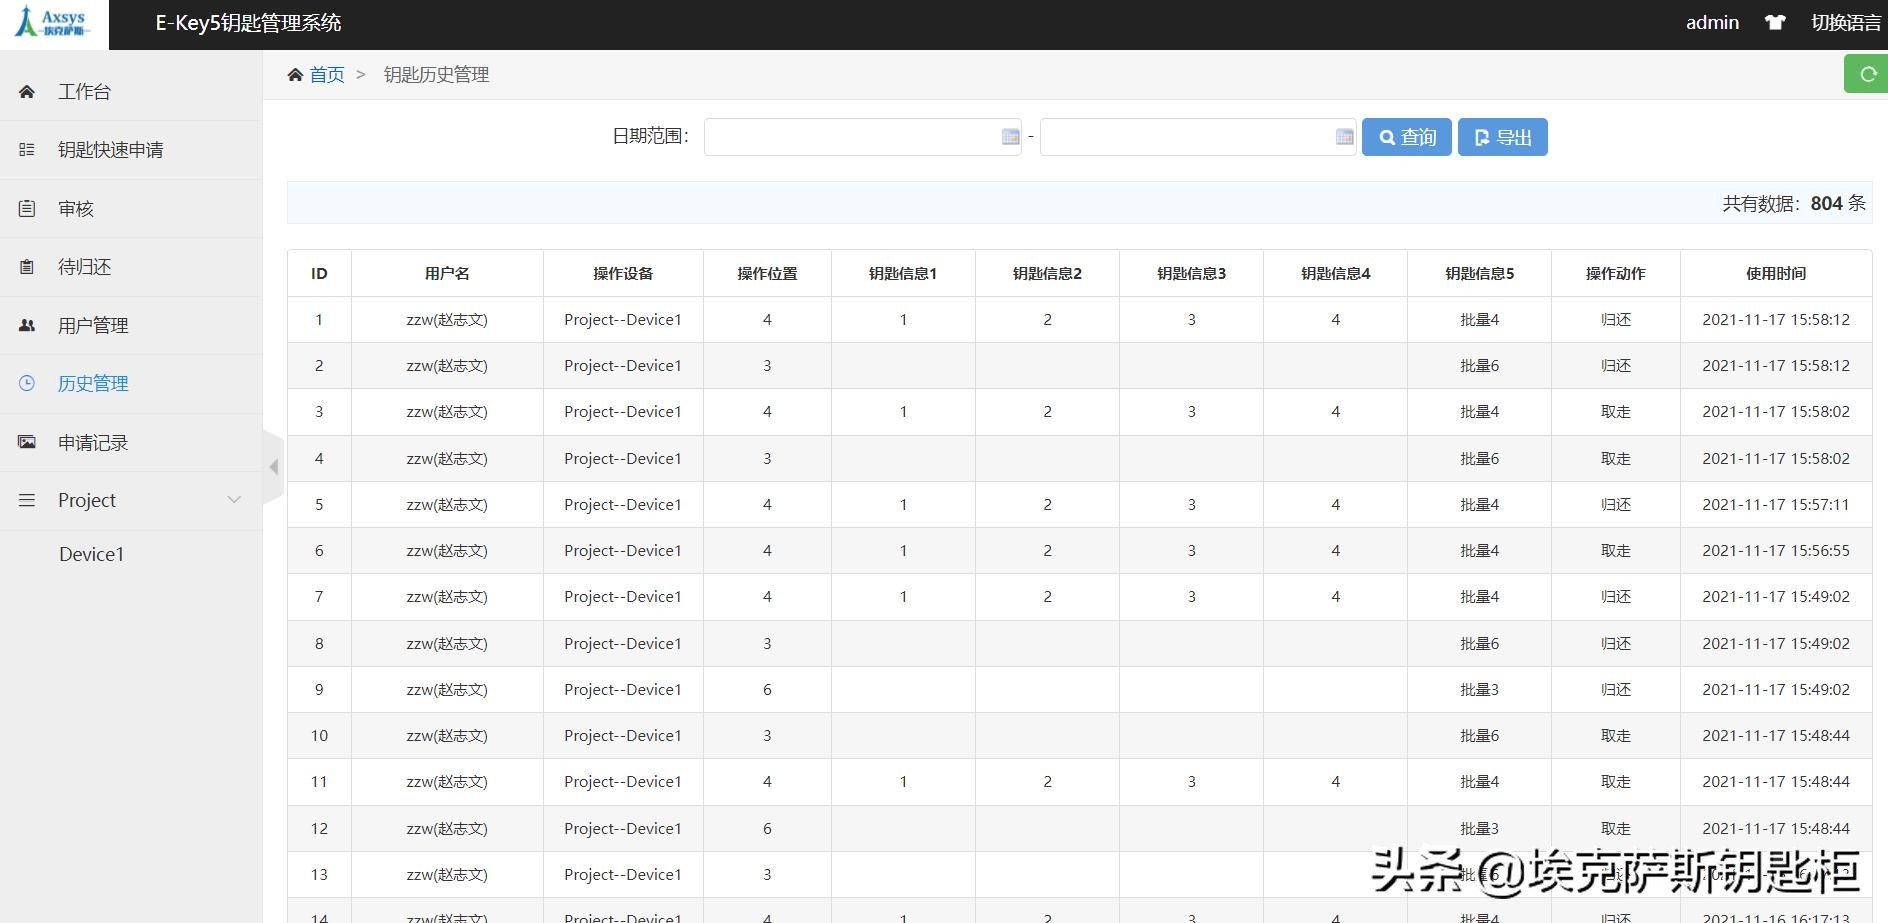The width and height of the screenshot is (1888, 923).
Task: Click the 操作动作 column header
Action: coord(1615,274)
